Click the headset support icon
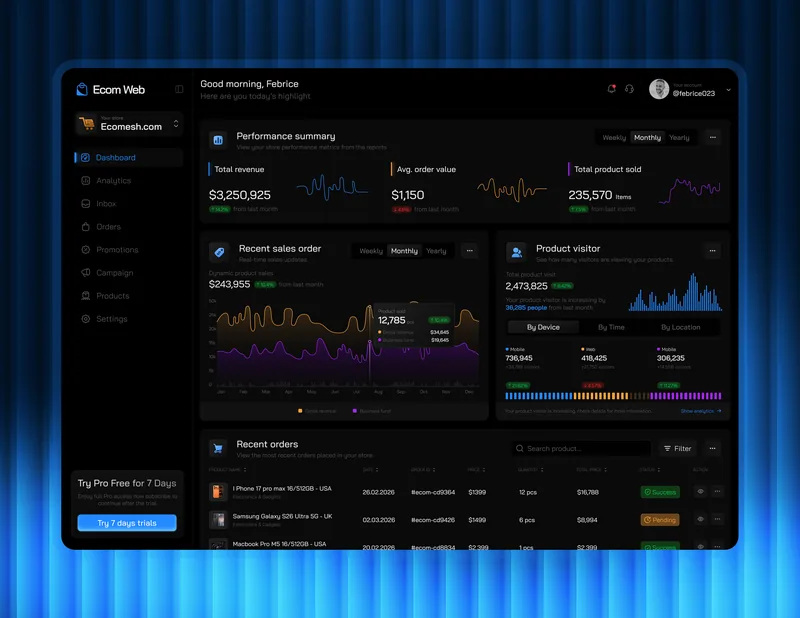 click(629, 89)
